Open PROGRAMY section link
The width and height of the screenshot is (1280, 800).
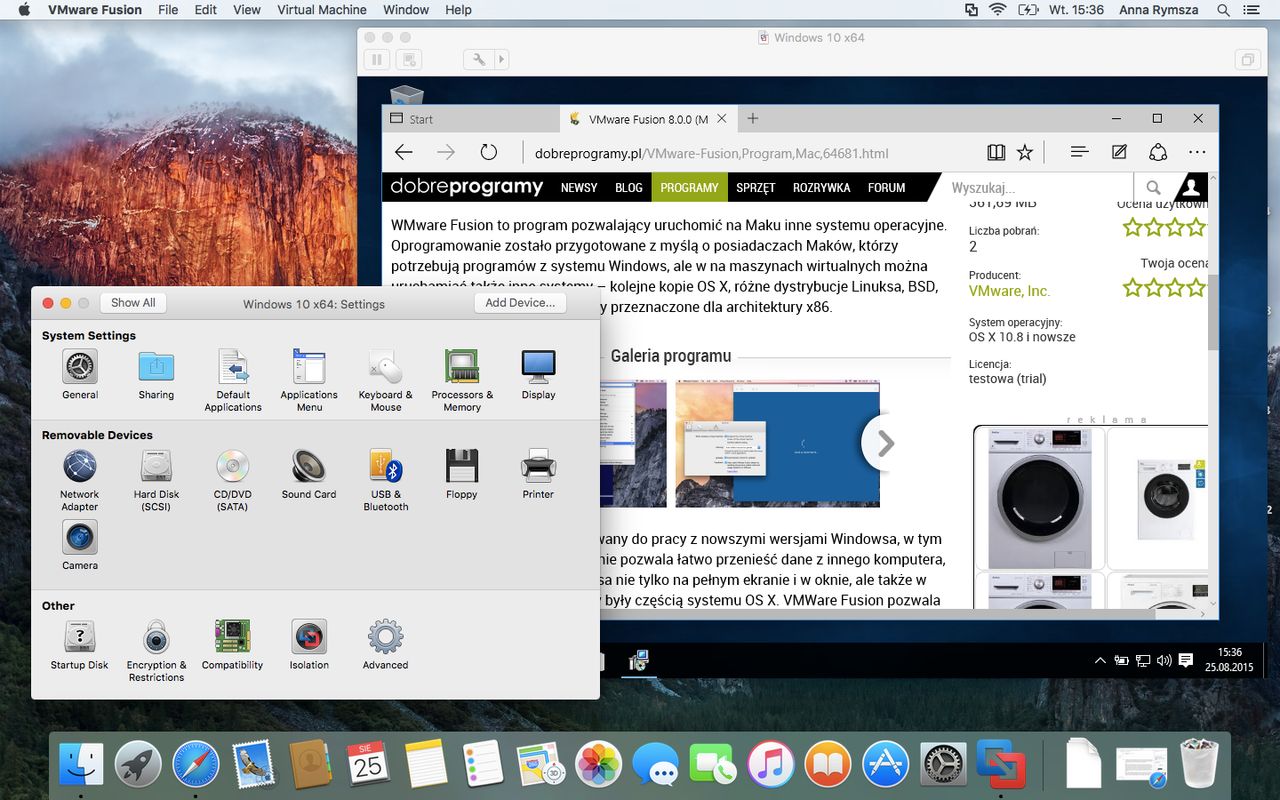click(689, 187)
